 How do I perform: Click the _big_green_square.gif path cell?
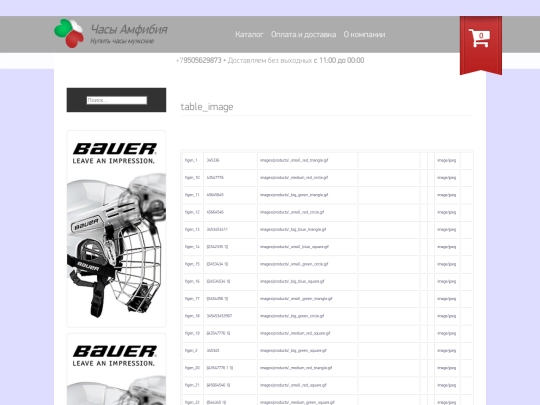click(x=307, y=351)
